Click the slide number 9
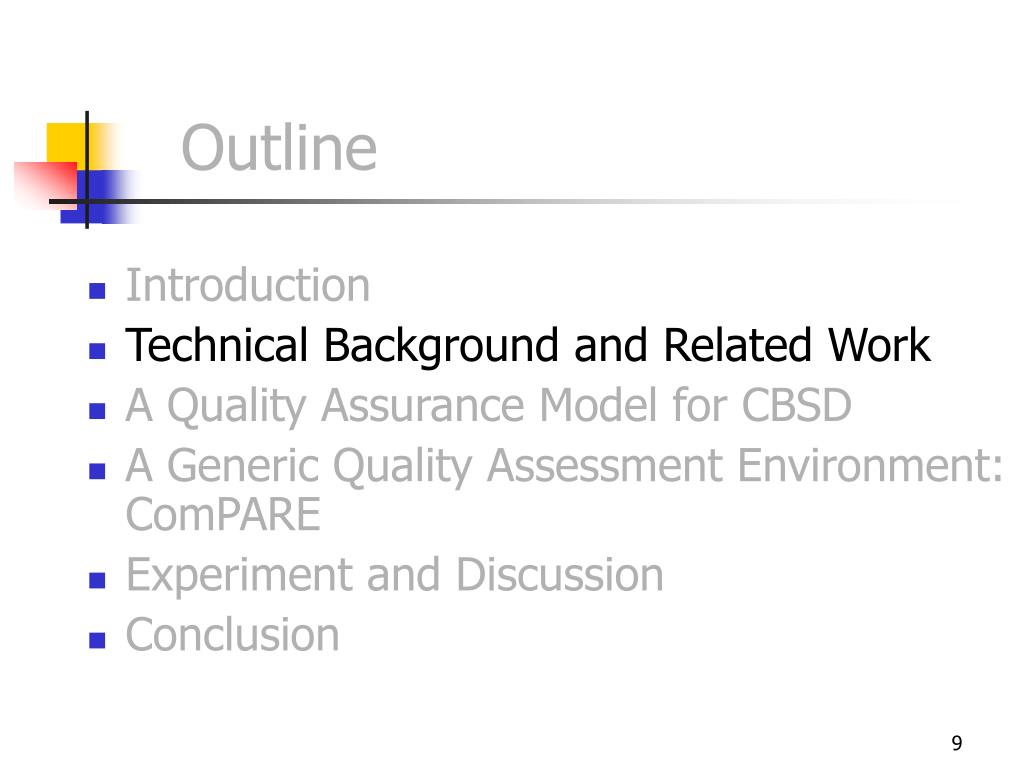The width and height of the screenshot is (1024, 768). click(x=957, y=743)
